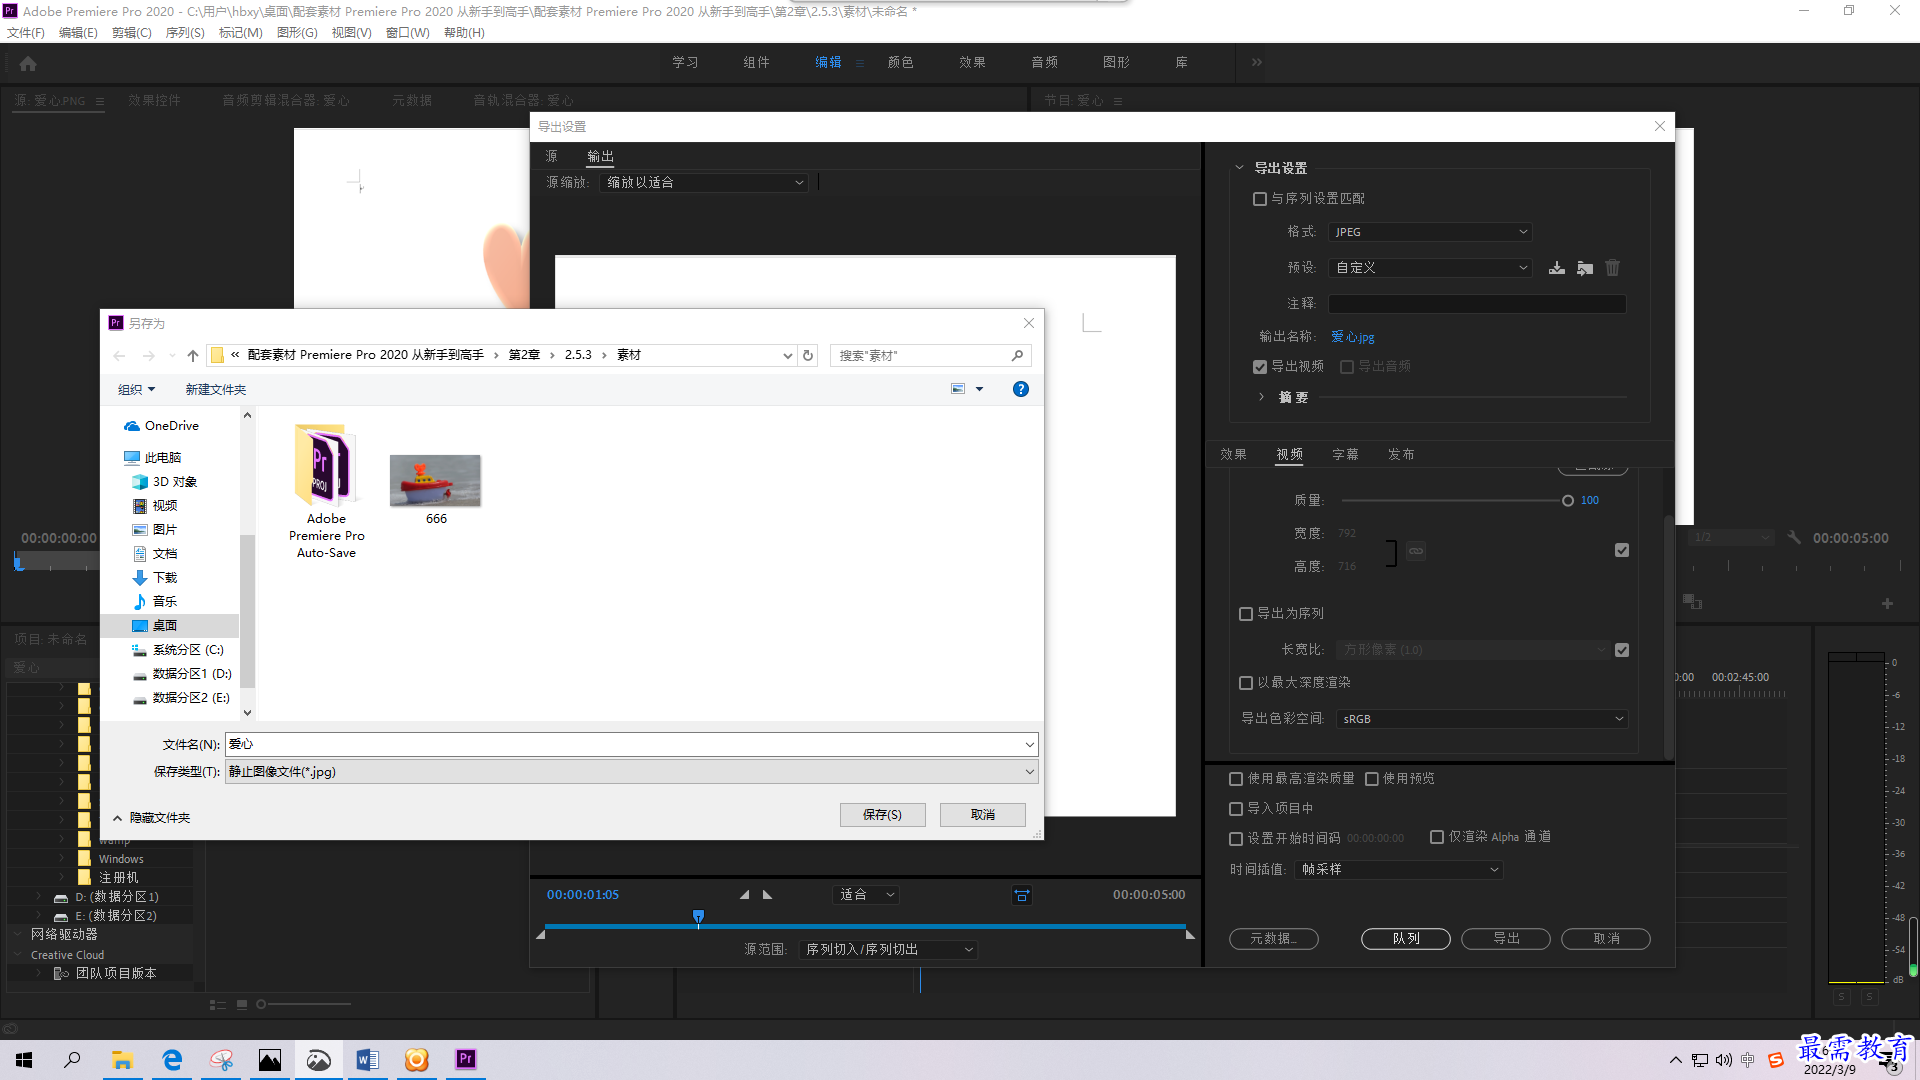Screen dimensions: 1920x1080
Task: Open the preset dropdown
Action: coord(1430,268)
